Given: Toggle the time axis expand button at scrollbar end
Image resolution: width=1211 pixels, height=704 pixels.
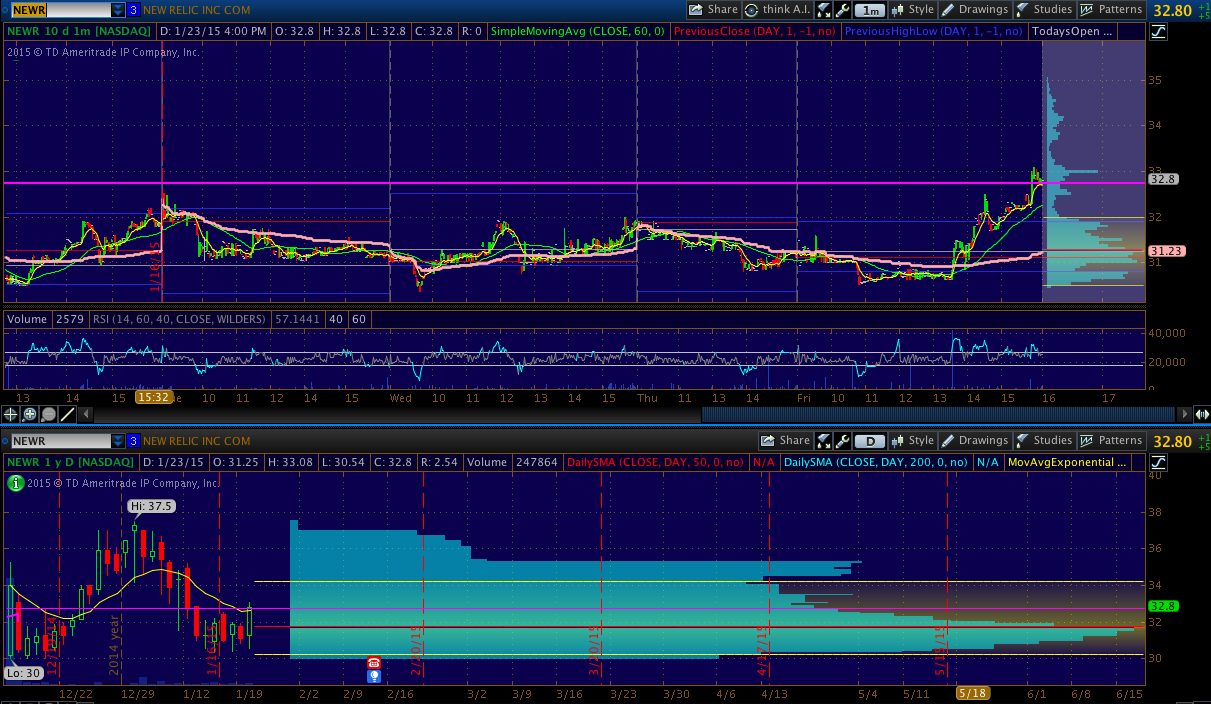Looking at the screenshot, I should pyautogui.click(x=1202, y=414).
